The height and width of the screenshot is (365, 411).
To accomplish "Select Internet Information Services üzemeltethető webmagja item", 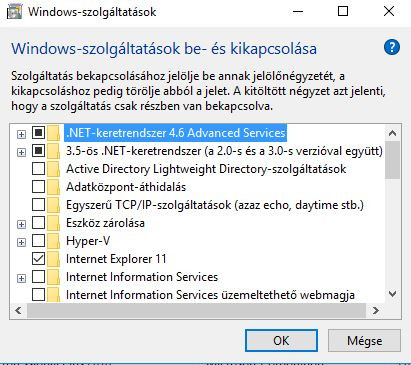I will point(210,295).
